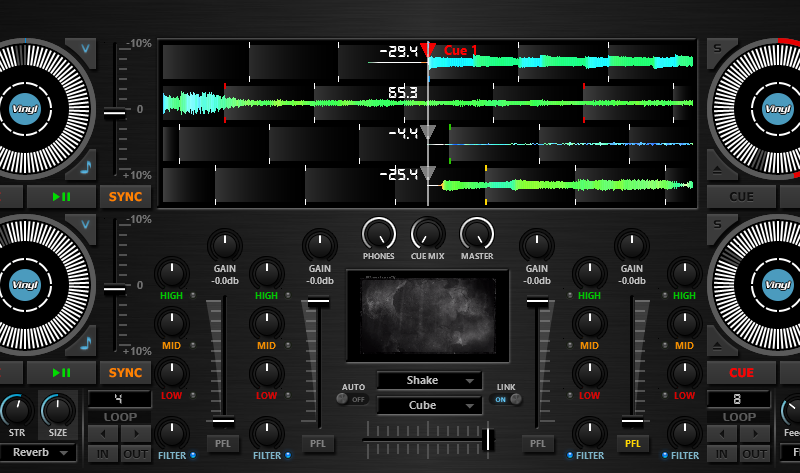Click the LOW EQ knob of third channel
The height and width of the screenshot is (473, 800).
tap(589, 374)
